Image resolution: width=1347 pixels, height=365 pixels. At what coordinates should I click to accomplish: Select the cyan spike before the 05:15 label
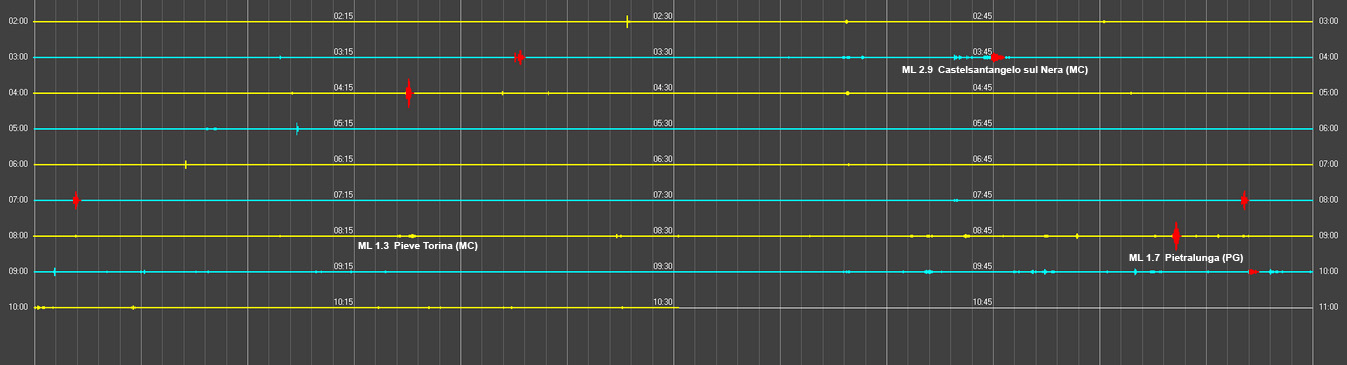tap(297, 129)
